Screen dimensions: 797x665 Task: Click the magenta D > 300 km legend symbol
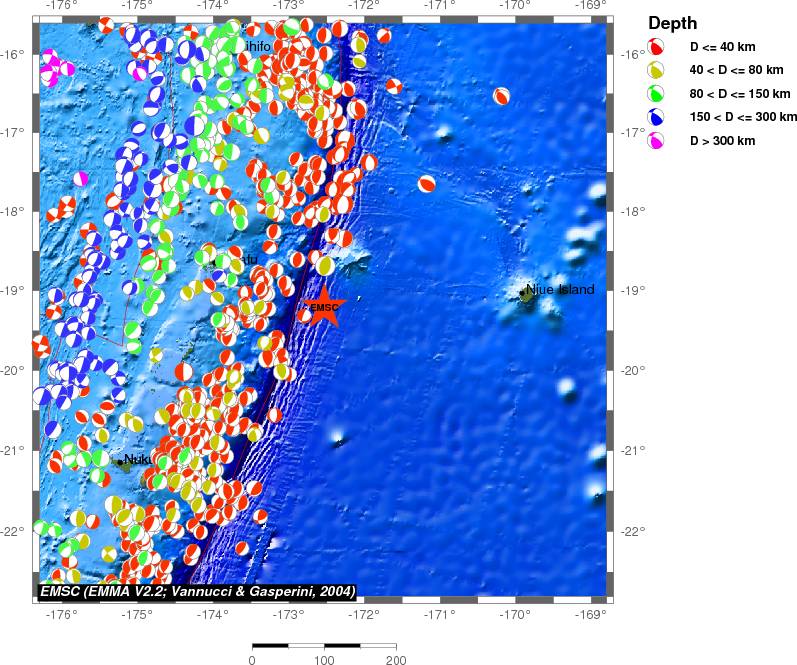pos(656,141)
